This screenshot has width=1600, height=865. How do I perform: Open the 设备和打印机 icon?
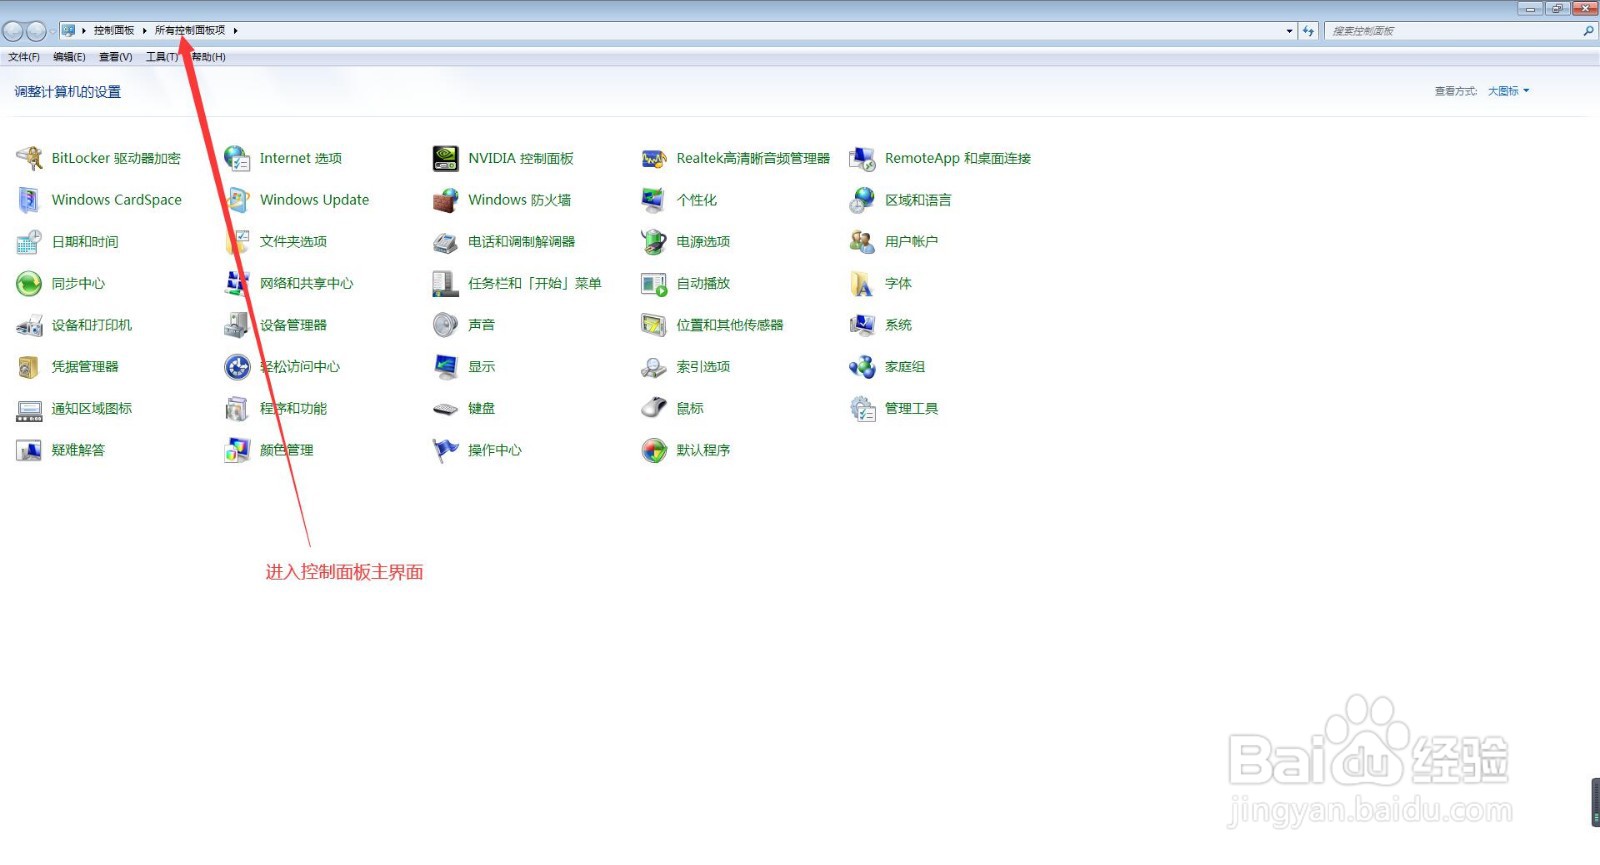[x=29, y=325]
